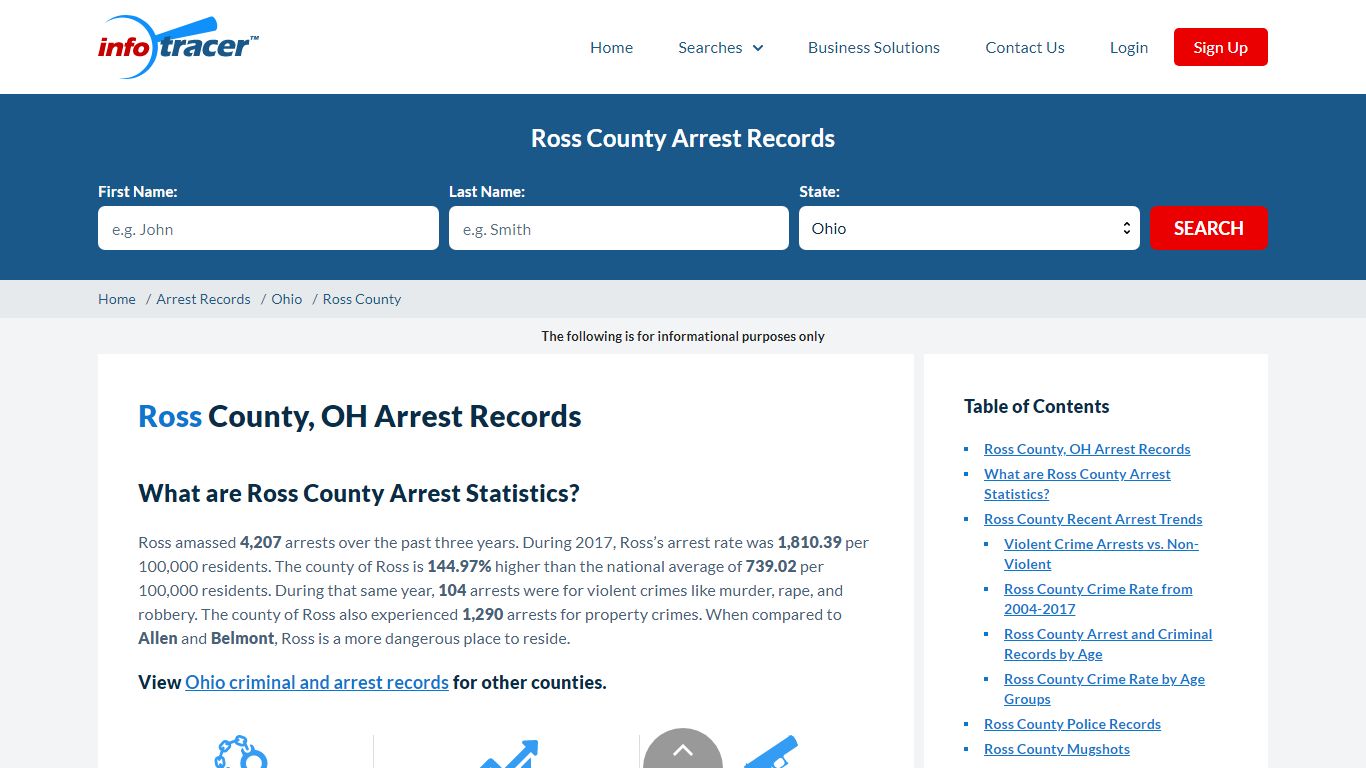The image size is (1366, 768).
Task: Focus the First Name input field
Action: (x=268, y=228)
